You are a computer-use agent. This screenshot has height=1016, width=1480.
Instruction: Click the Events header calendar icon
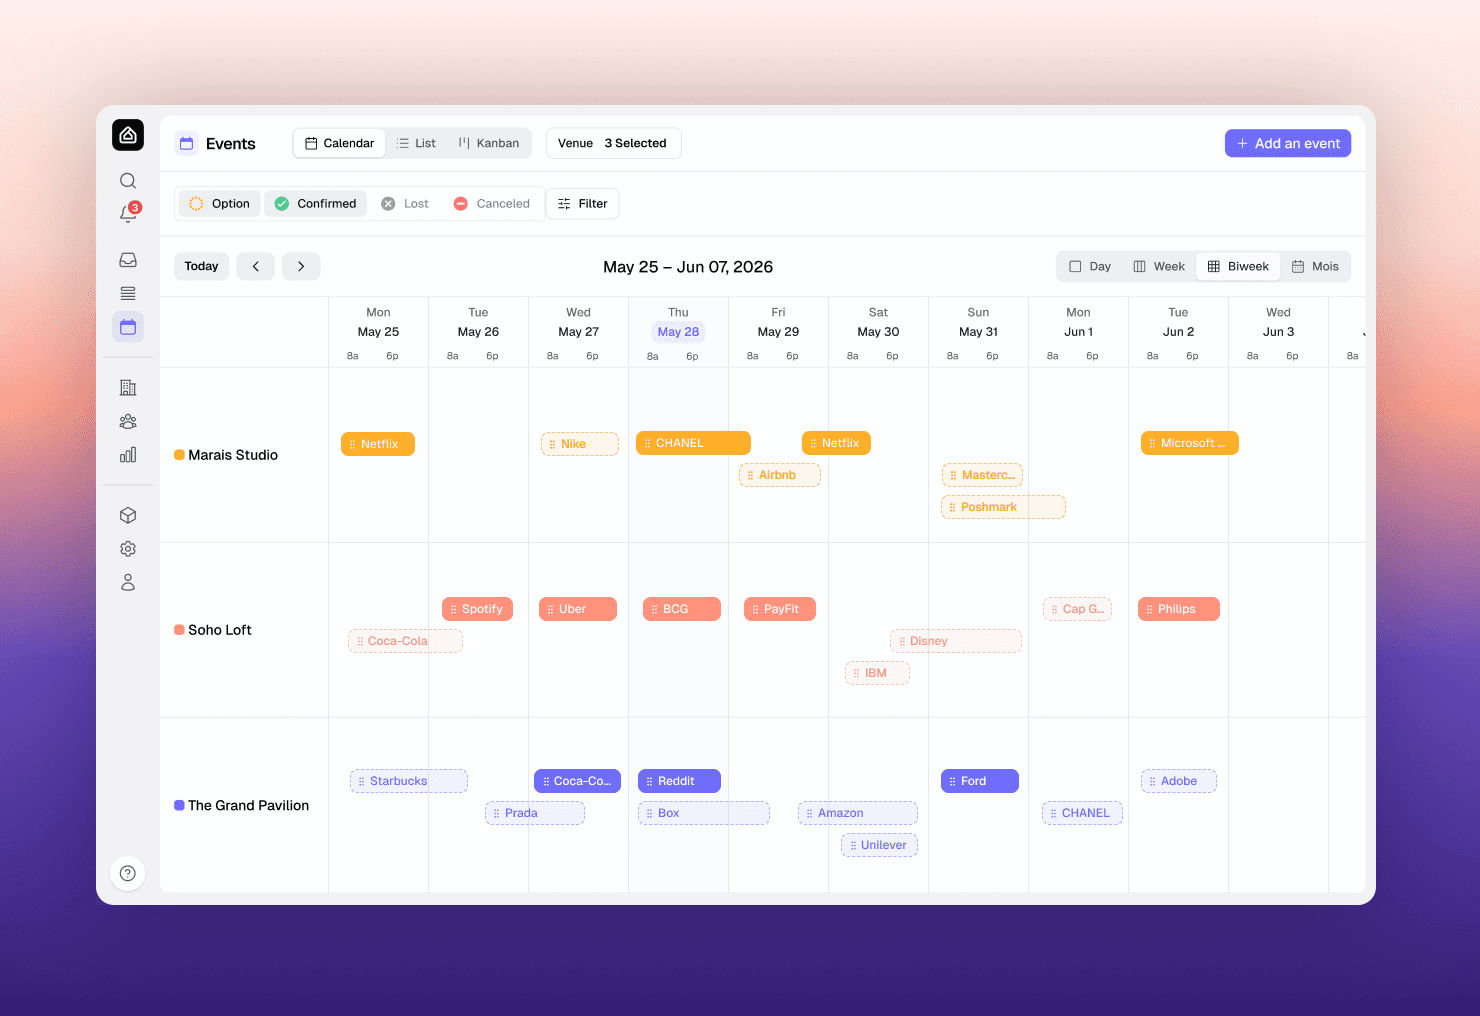186,143
